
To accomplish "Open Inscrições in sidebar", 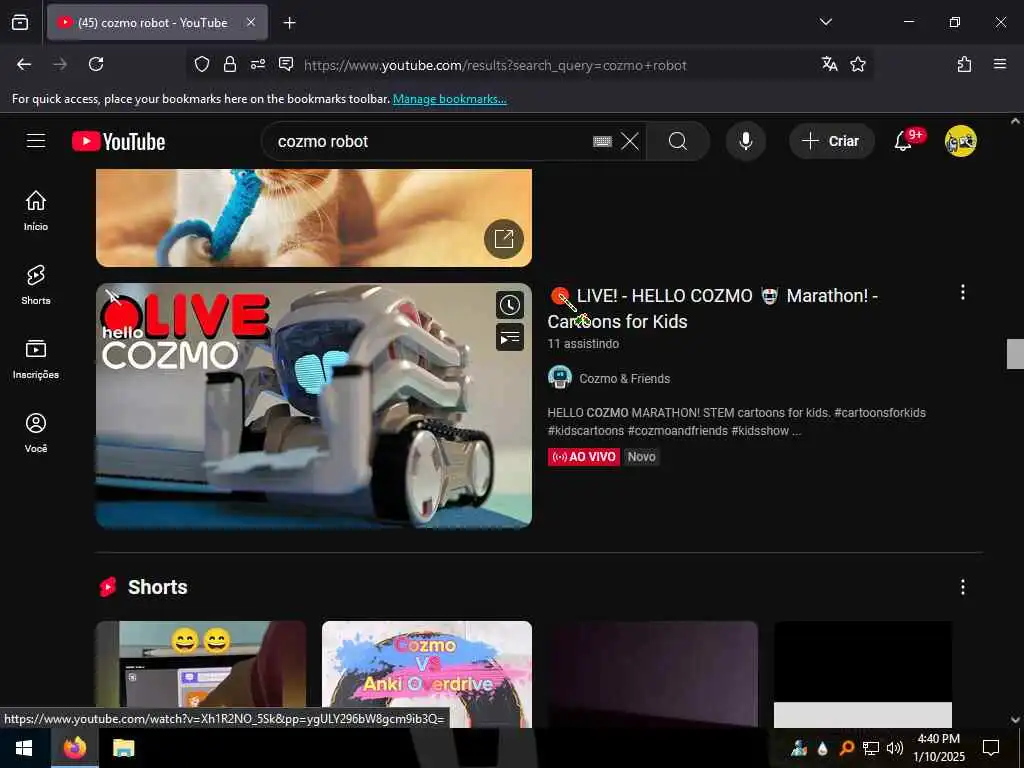I will [x=36, y=359].
